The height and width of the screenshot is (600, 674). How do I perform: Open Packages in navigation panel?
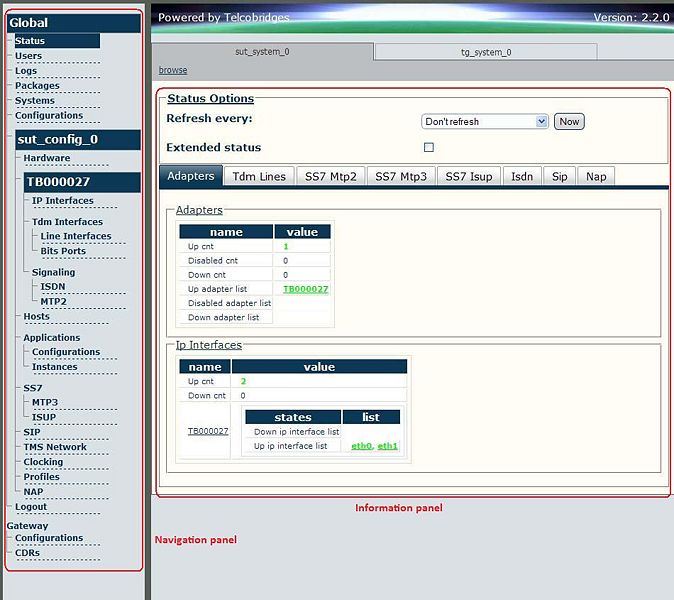pos(37,85)
